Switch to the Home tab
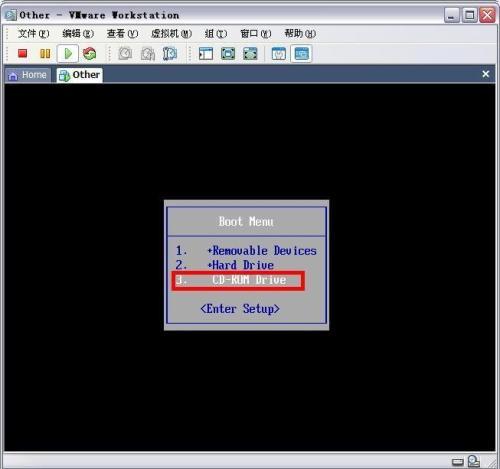 coord(28,75)
